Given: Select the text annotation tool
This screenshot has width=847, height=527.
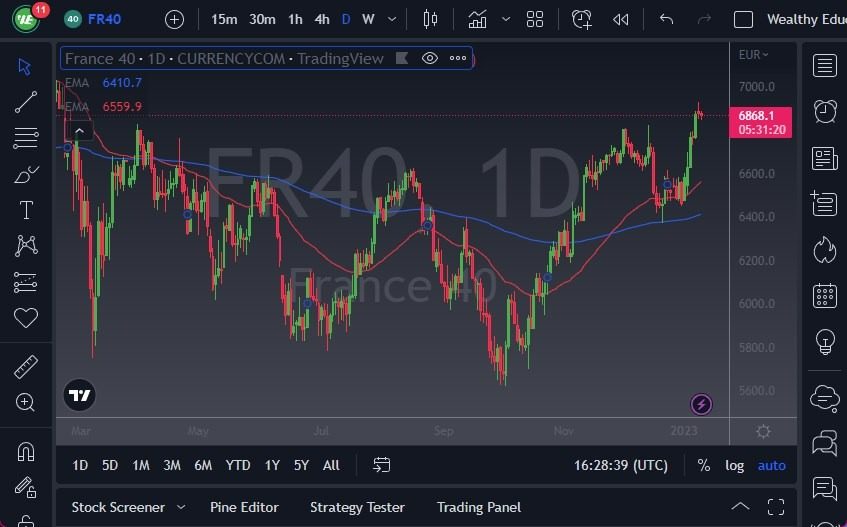Looking at the screenshot, I should (26, 210).
